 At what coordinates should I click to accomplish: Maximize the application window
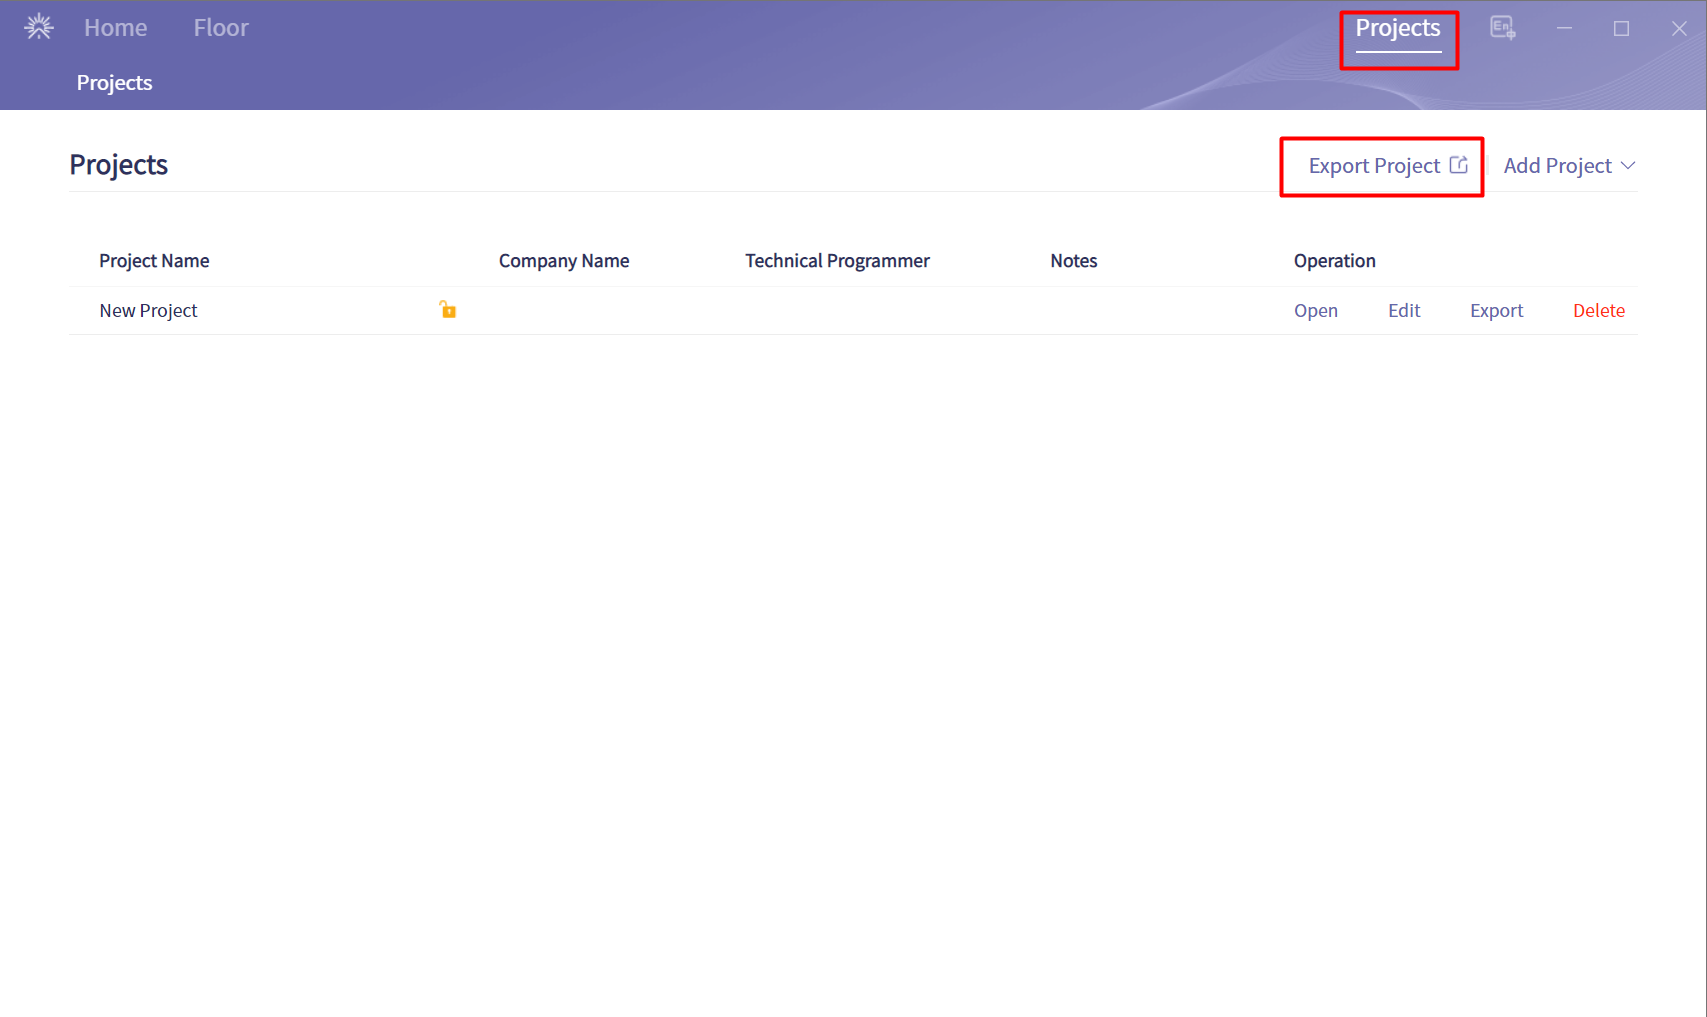click(x=1621, y=28)
